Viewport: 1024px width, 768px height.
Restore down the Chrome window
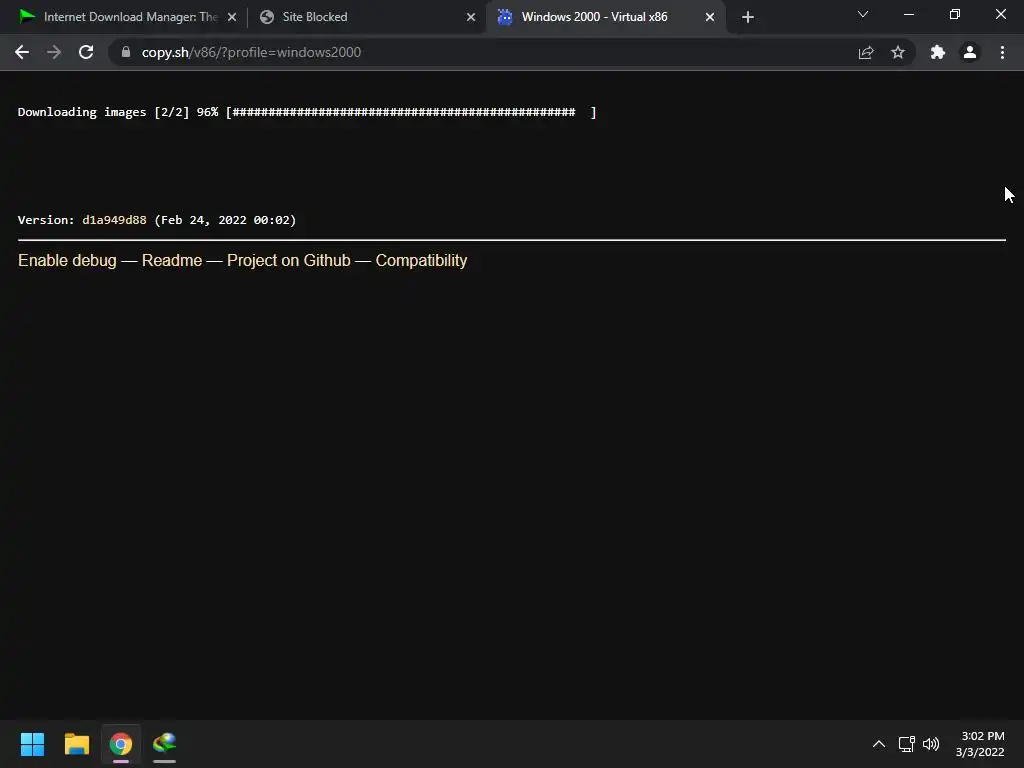955,14
